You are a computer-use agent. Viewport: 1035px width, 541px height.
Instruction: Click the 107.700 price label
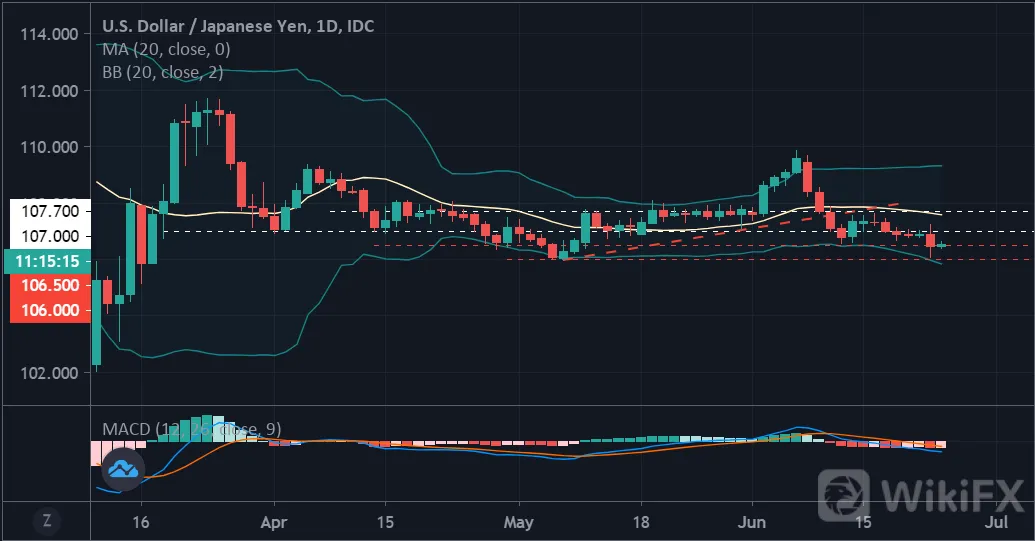(x=50, y=211)
